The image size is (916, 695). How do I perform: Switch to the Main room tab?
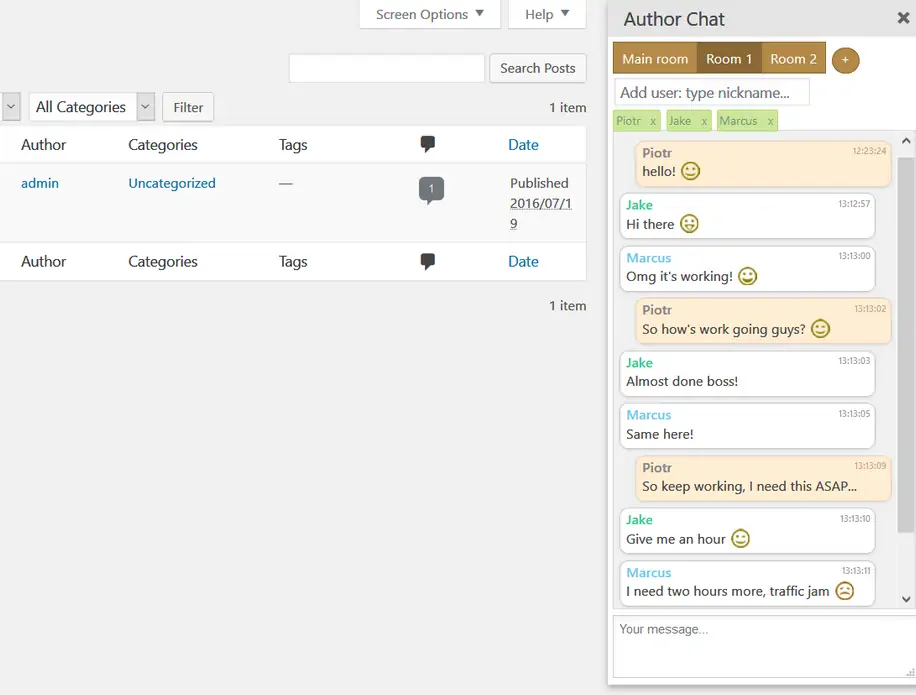click(655, 59)
